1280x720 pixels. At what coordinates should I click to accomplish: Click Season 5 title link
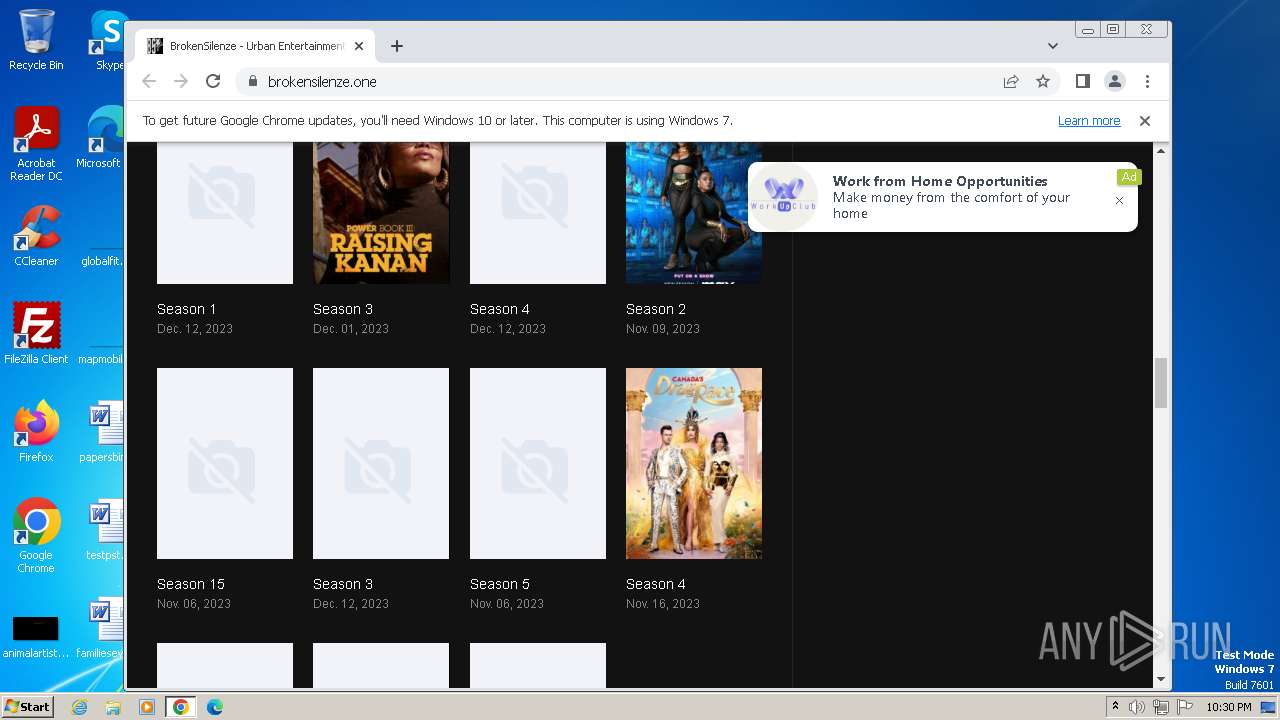(x=500, y=584)
